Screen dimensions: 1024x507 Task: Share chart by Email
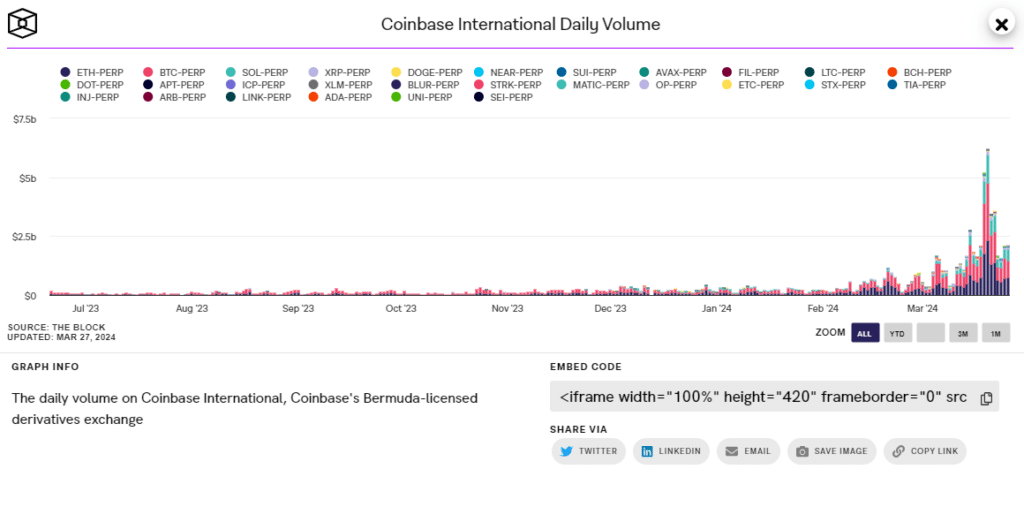click(748, 451)
